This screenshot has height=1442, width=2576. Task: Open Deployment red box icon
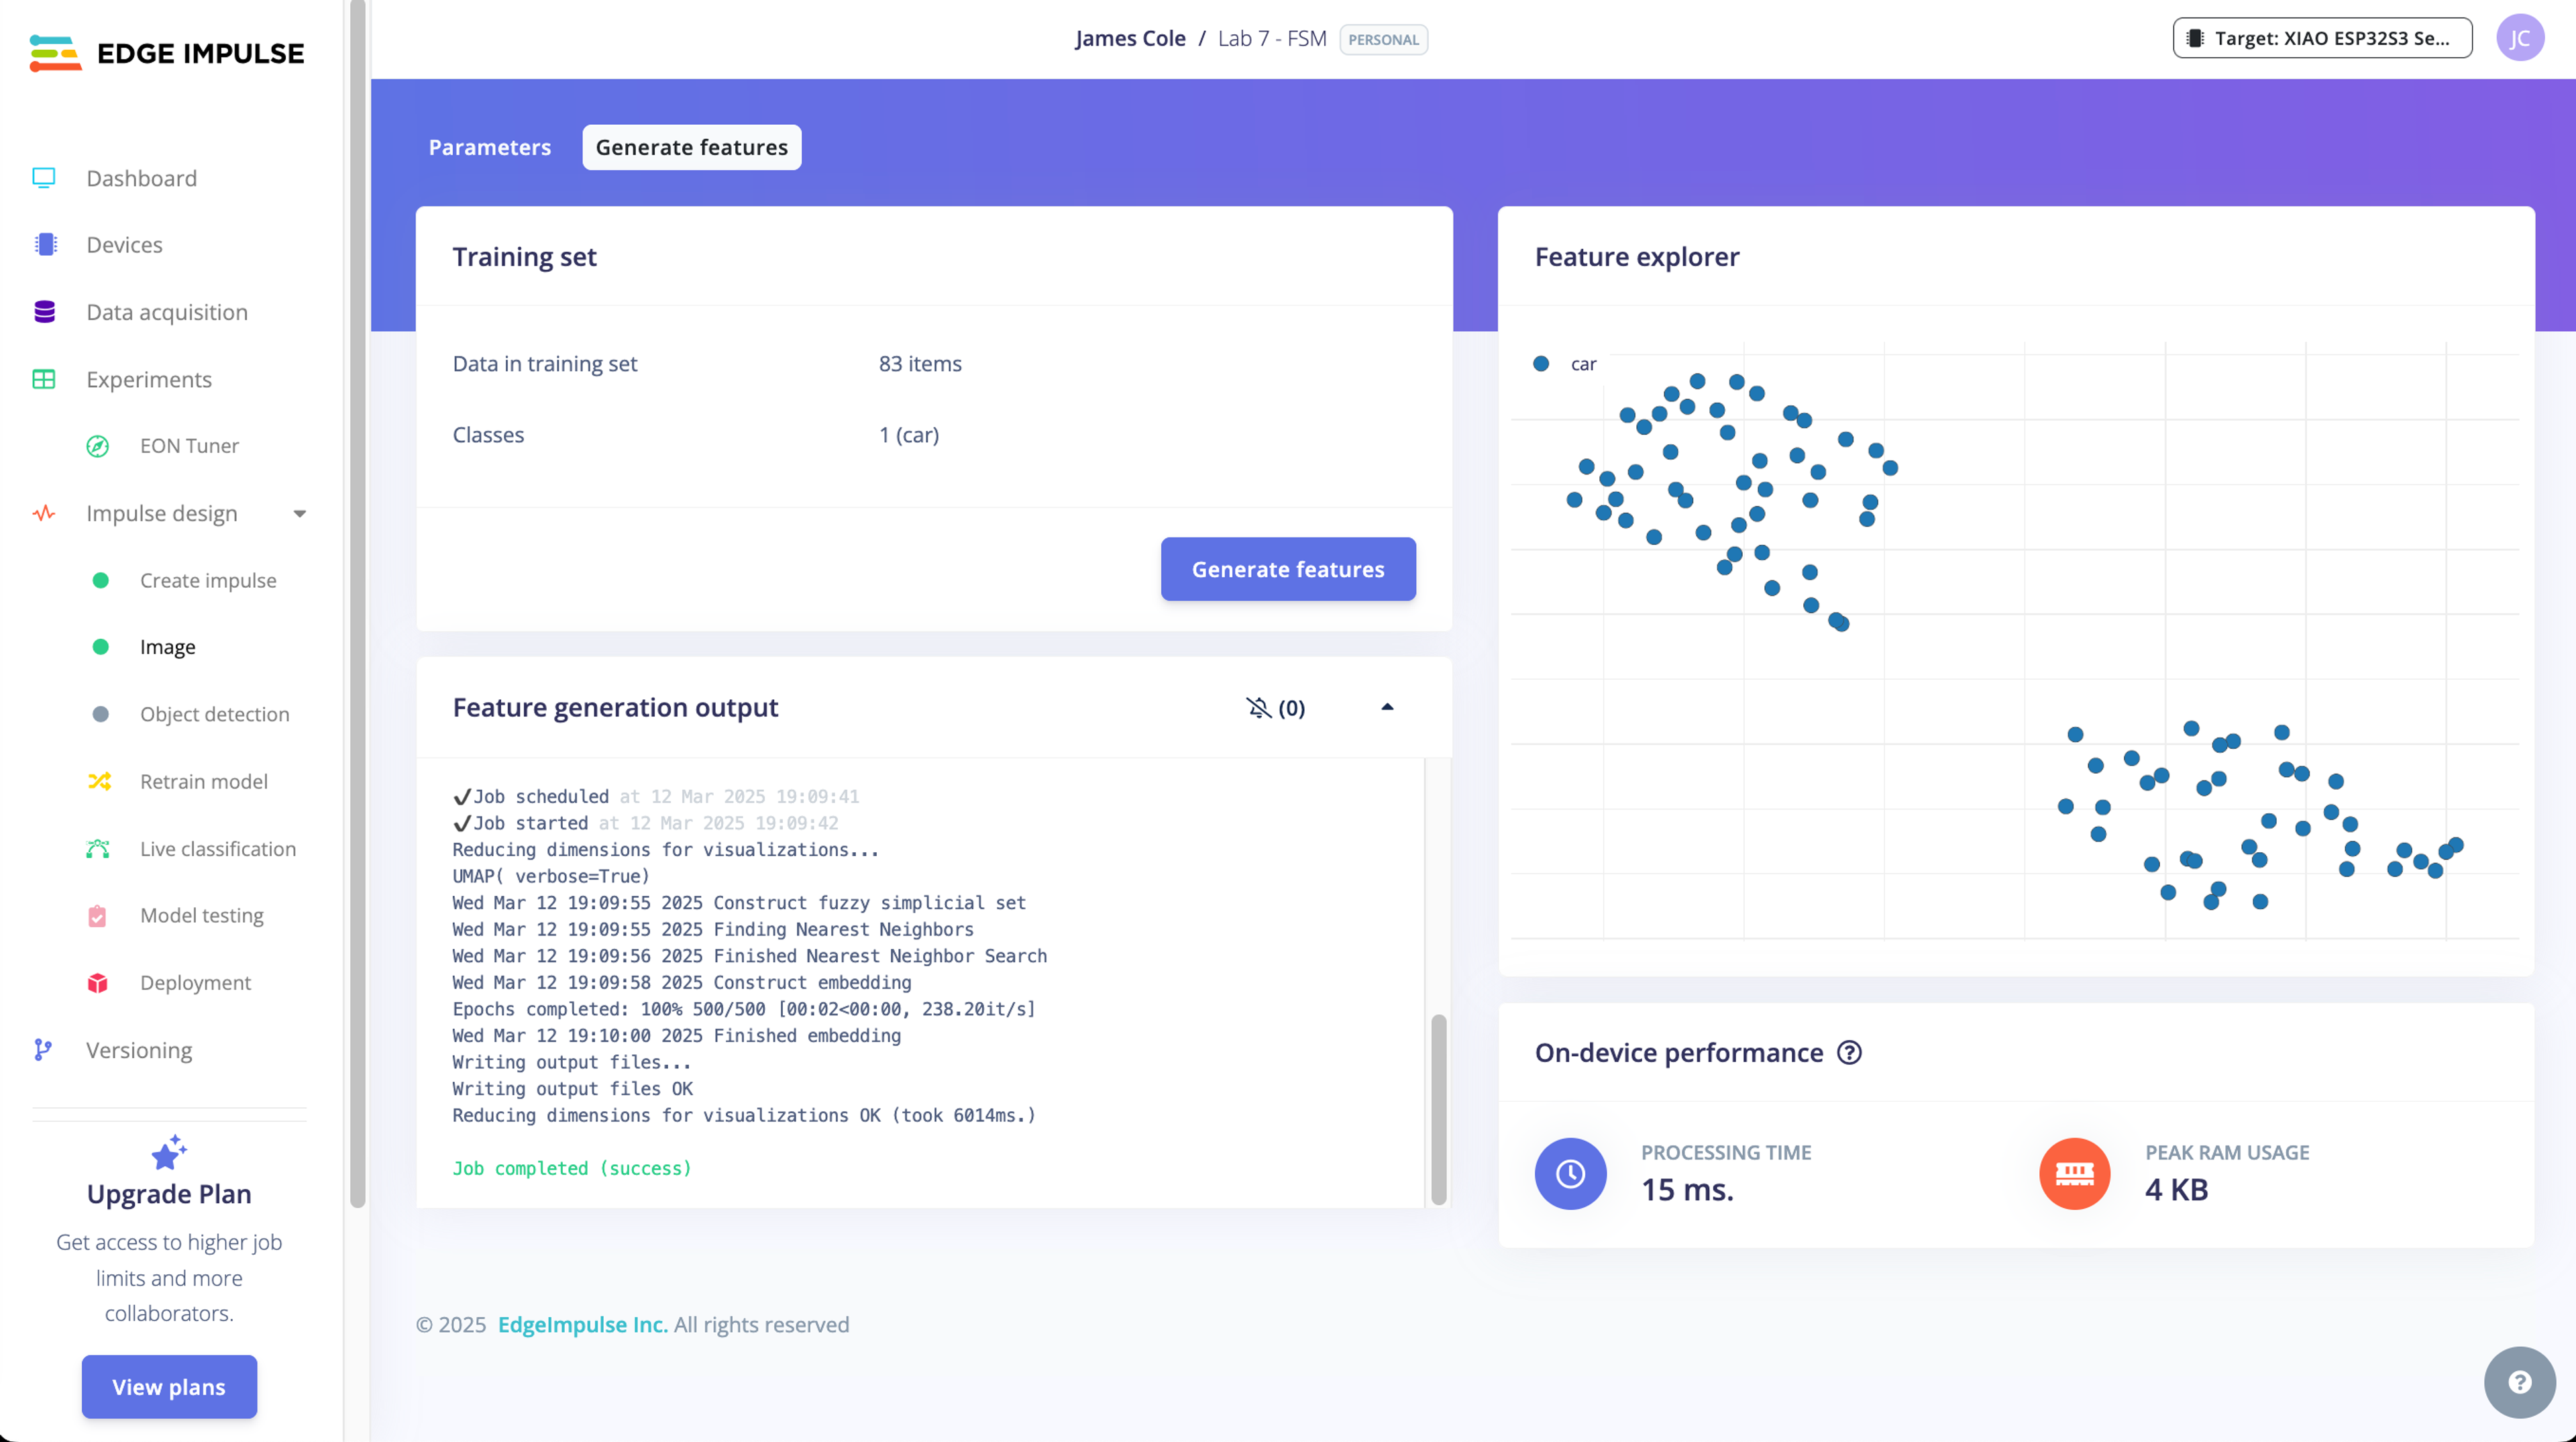tap(98, 982)
